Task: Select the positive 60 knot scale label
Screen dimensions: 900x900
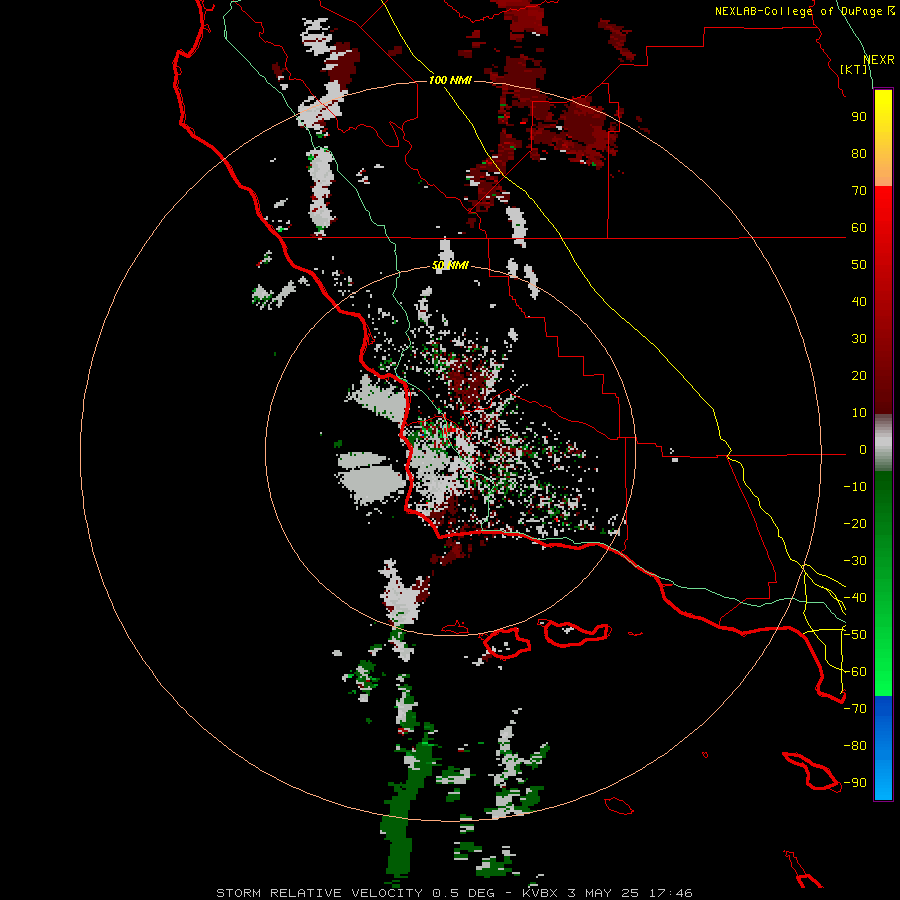Action: (x=859, y=228)
